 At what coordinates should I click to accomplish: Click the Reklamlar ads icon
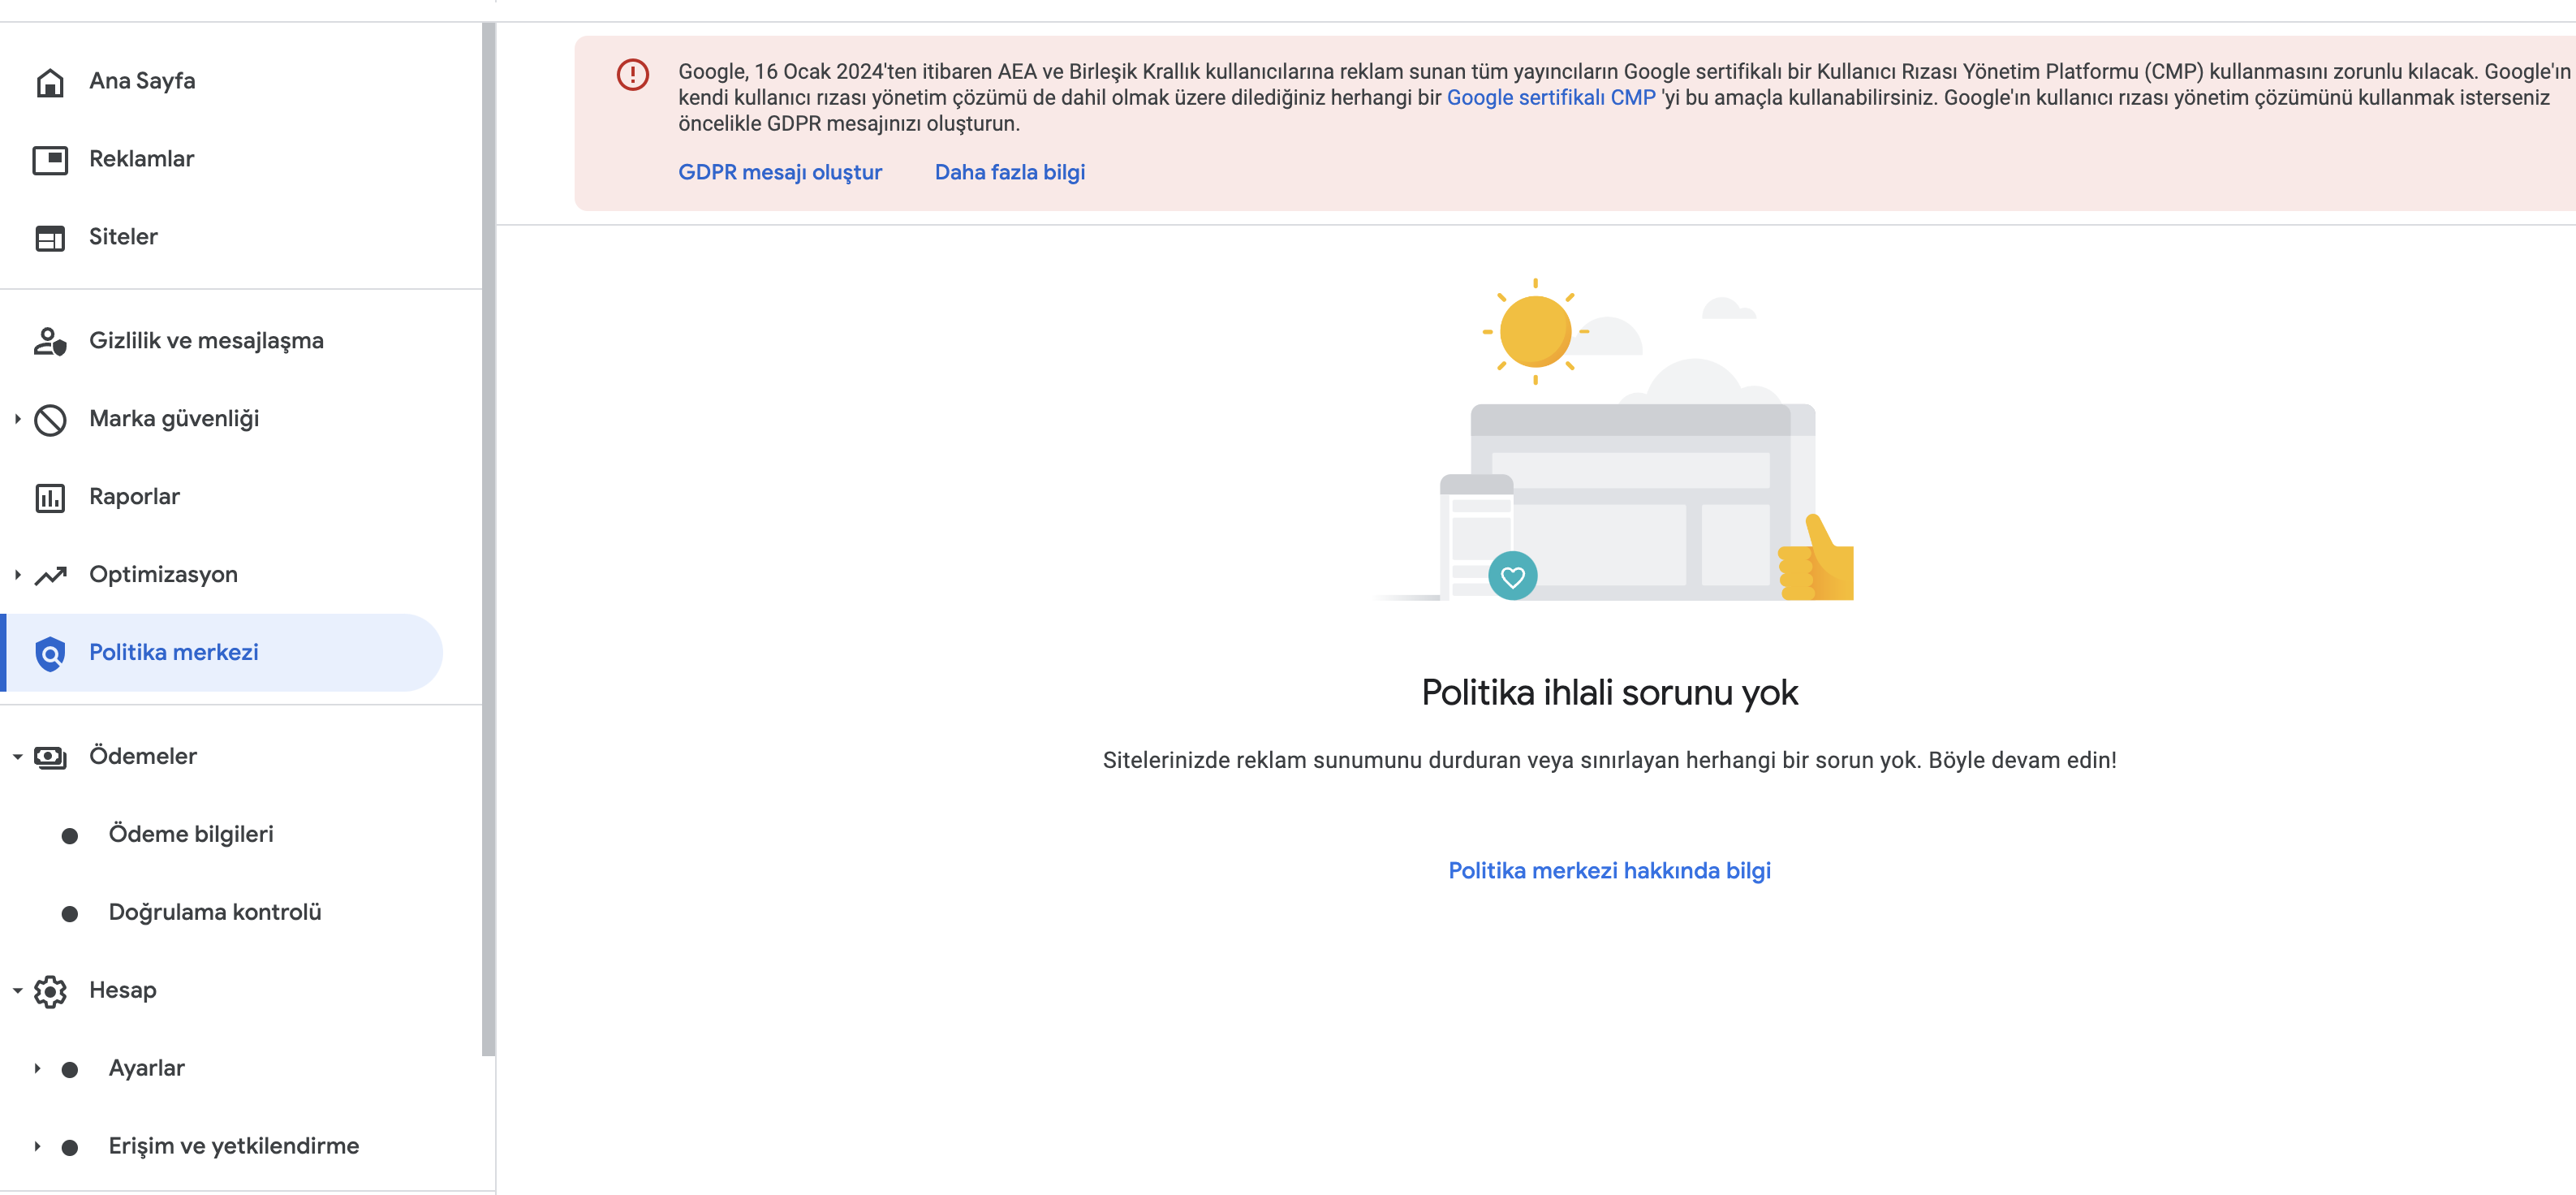(50, 160)
